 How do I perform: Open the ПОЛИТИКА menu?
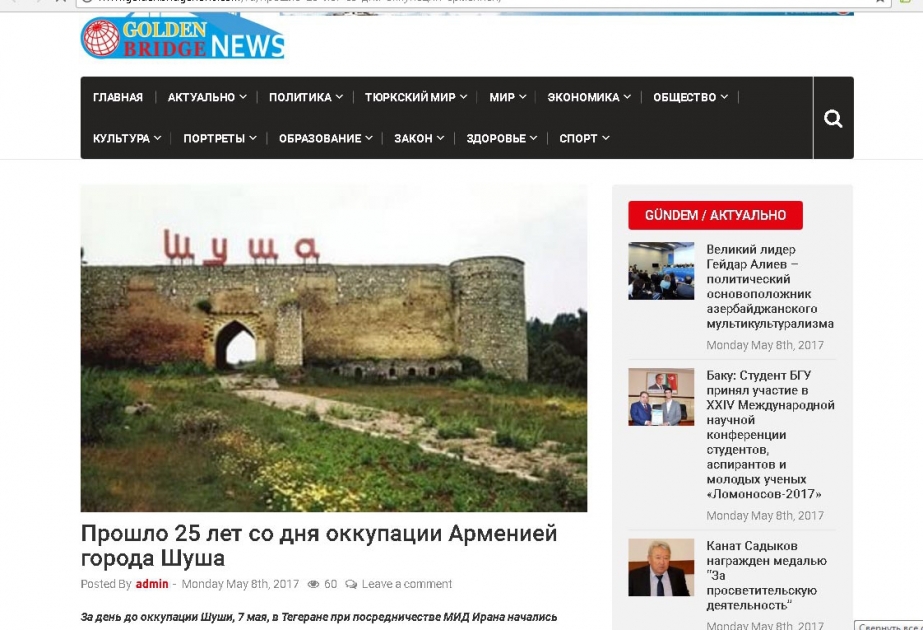(306, 97)
